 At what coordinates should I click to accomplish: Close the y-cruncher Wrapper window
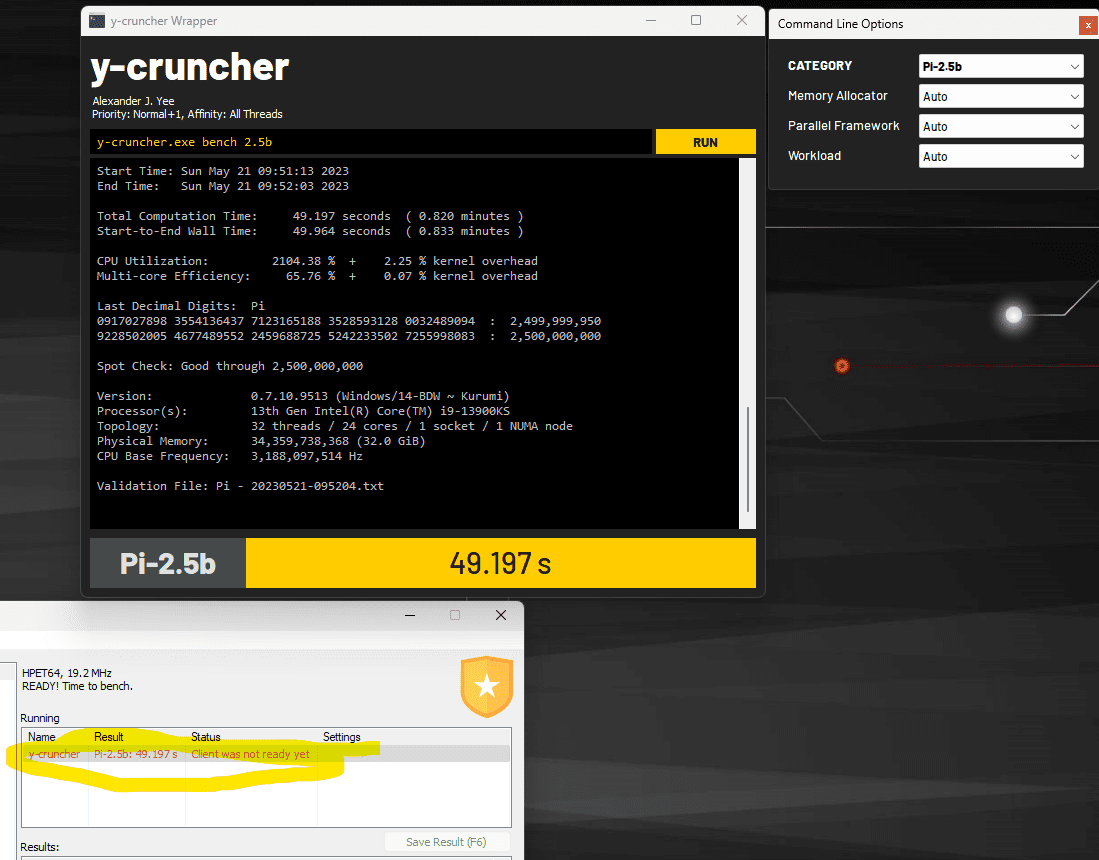pyautogui.click(x=742, y=20)
